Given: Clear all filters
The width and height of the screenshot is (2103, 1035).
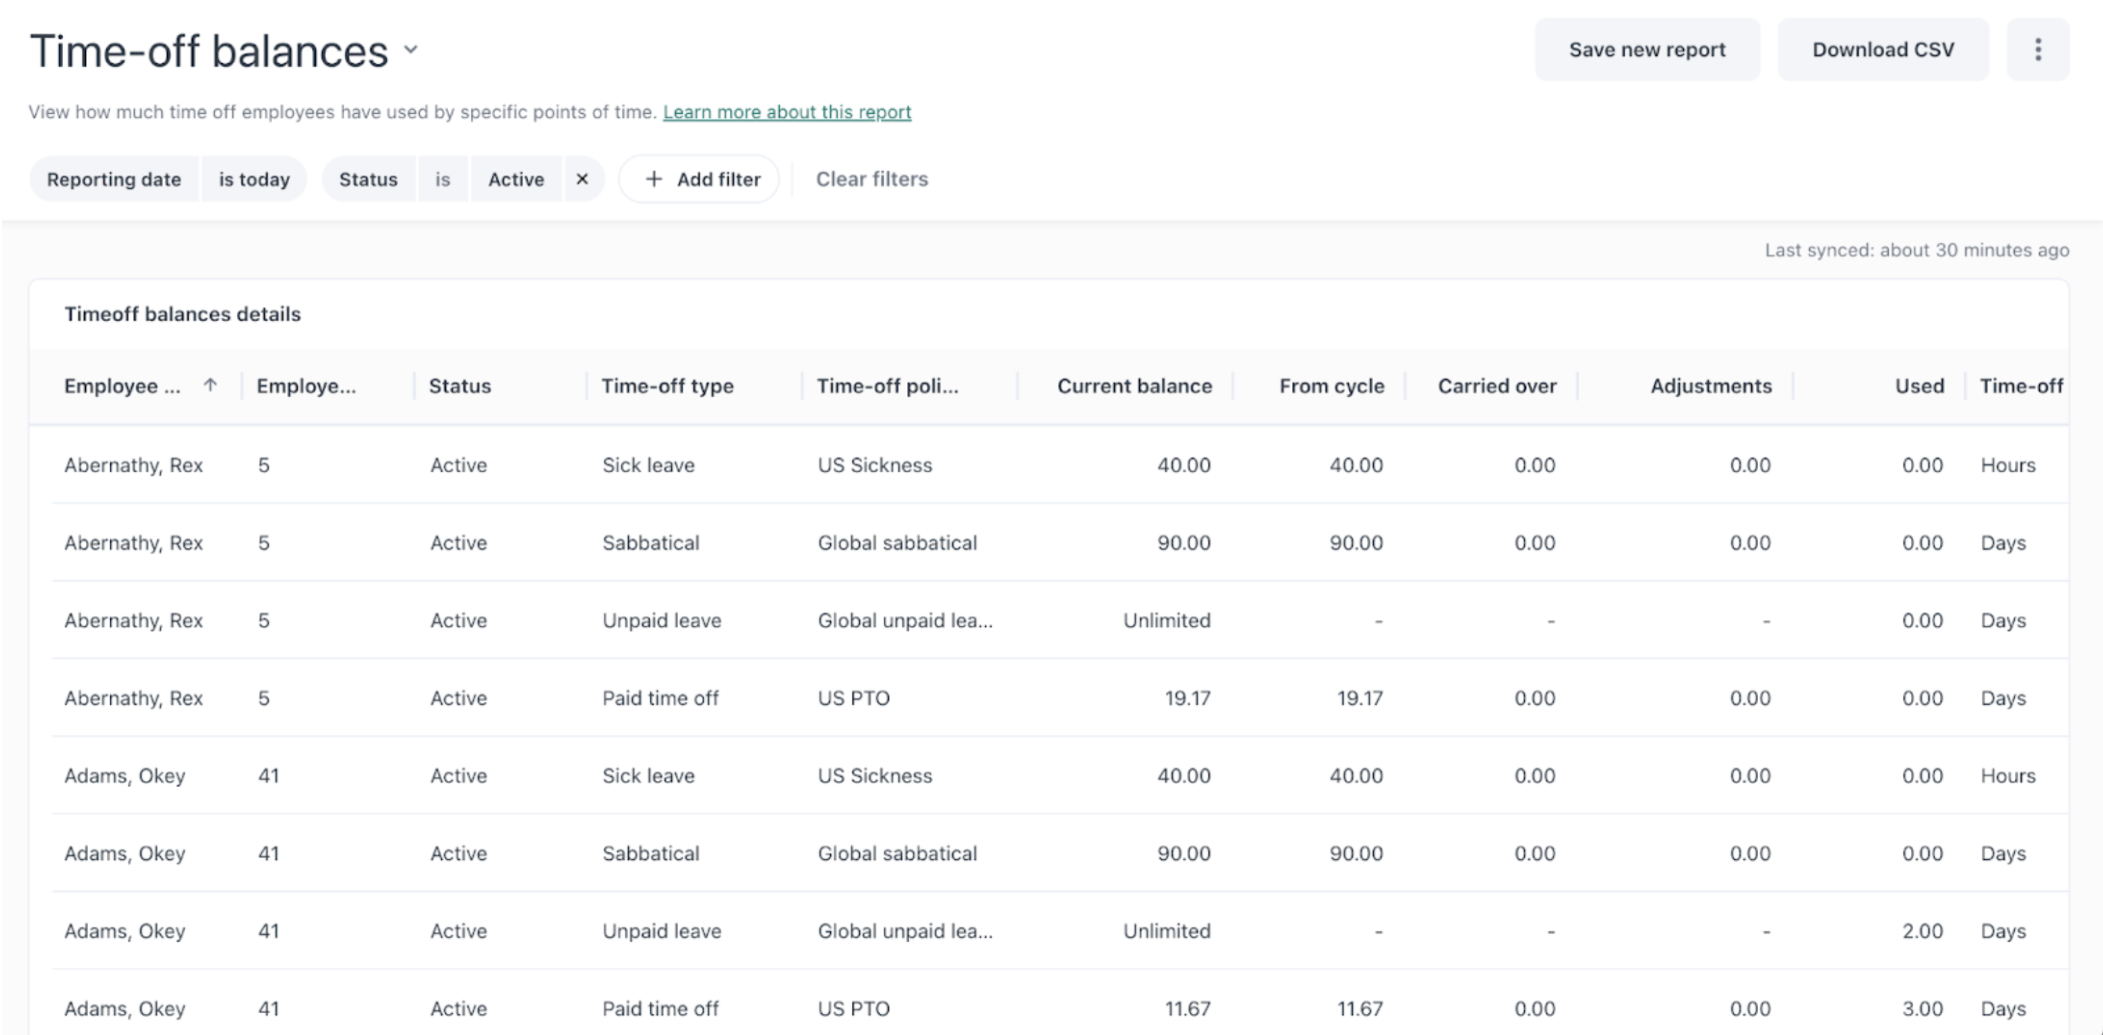Looking at the screenshot, I should pyautogui.click(x=871, y=179).
